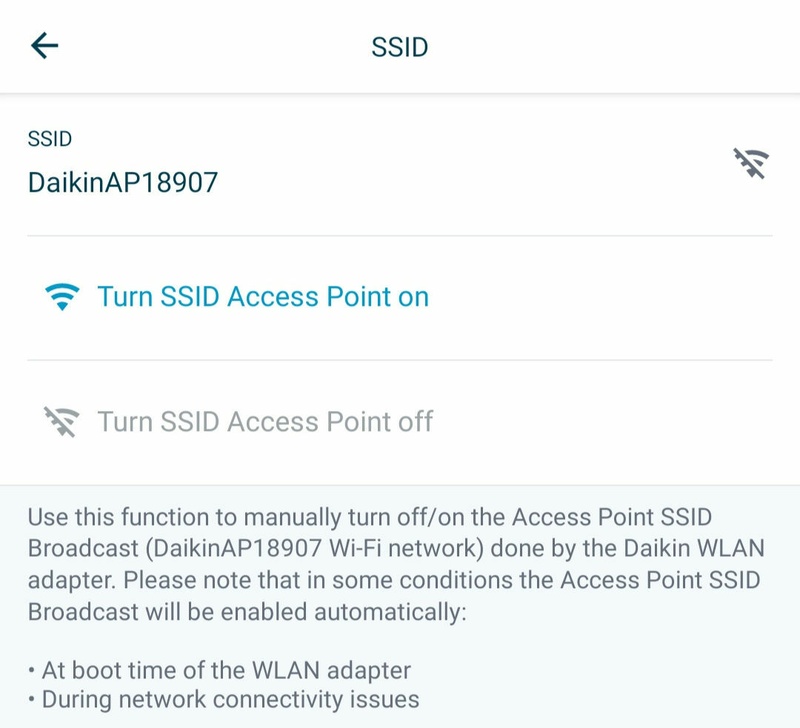Click the small SSID field label

coord(49,140)
